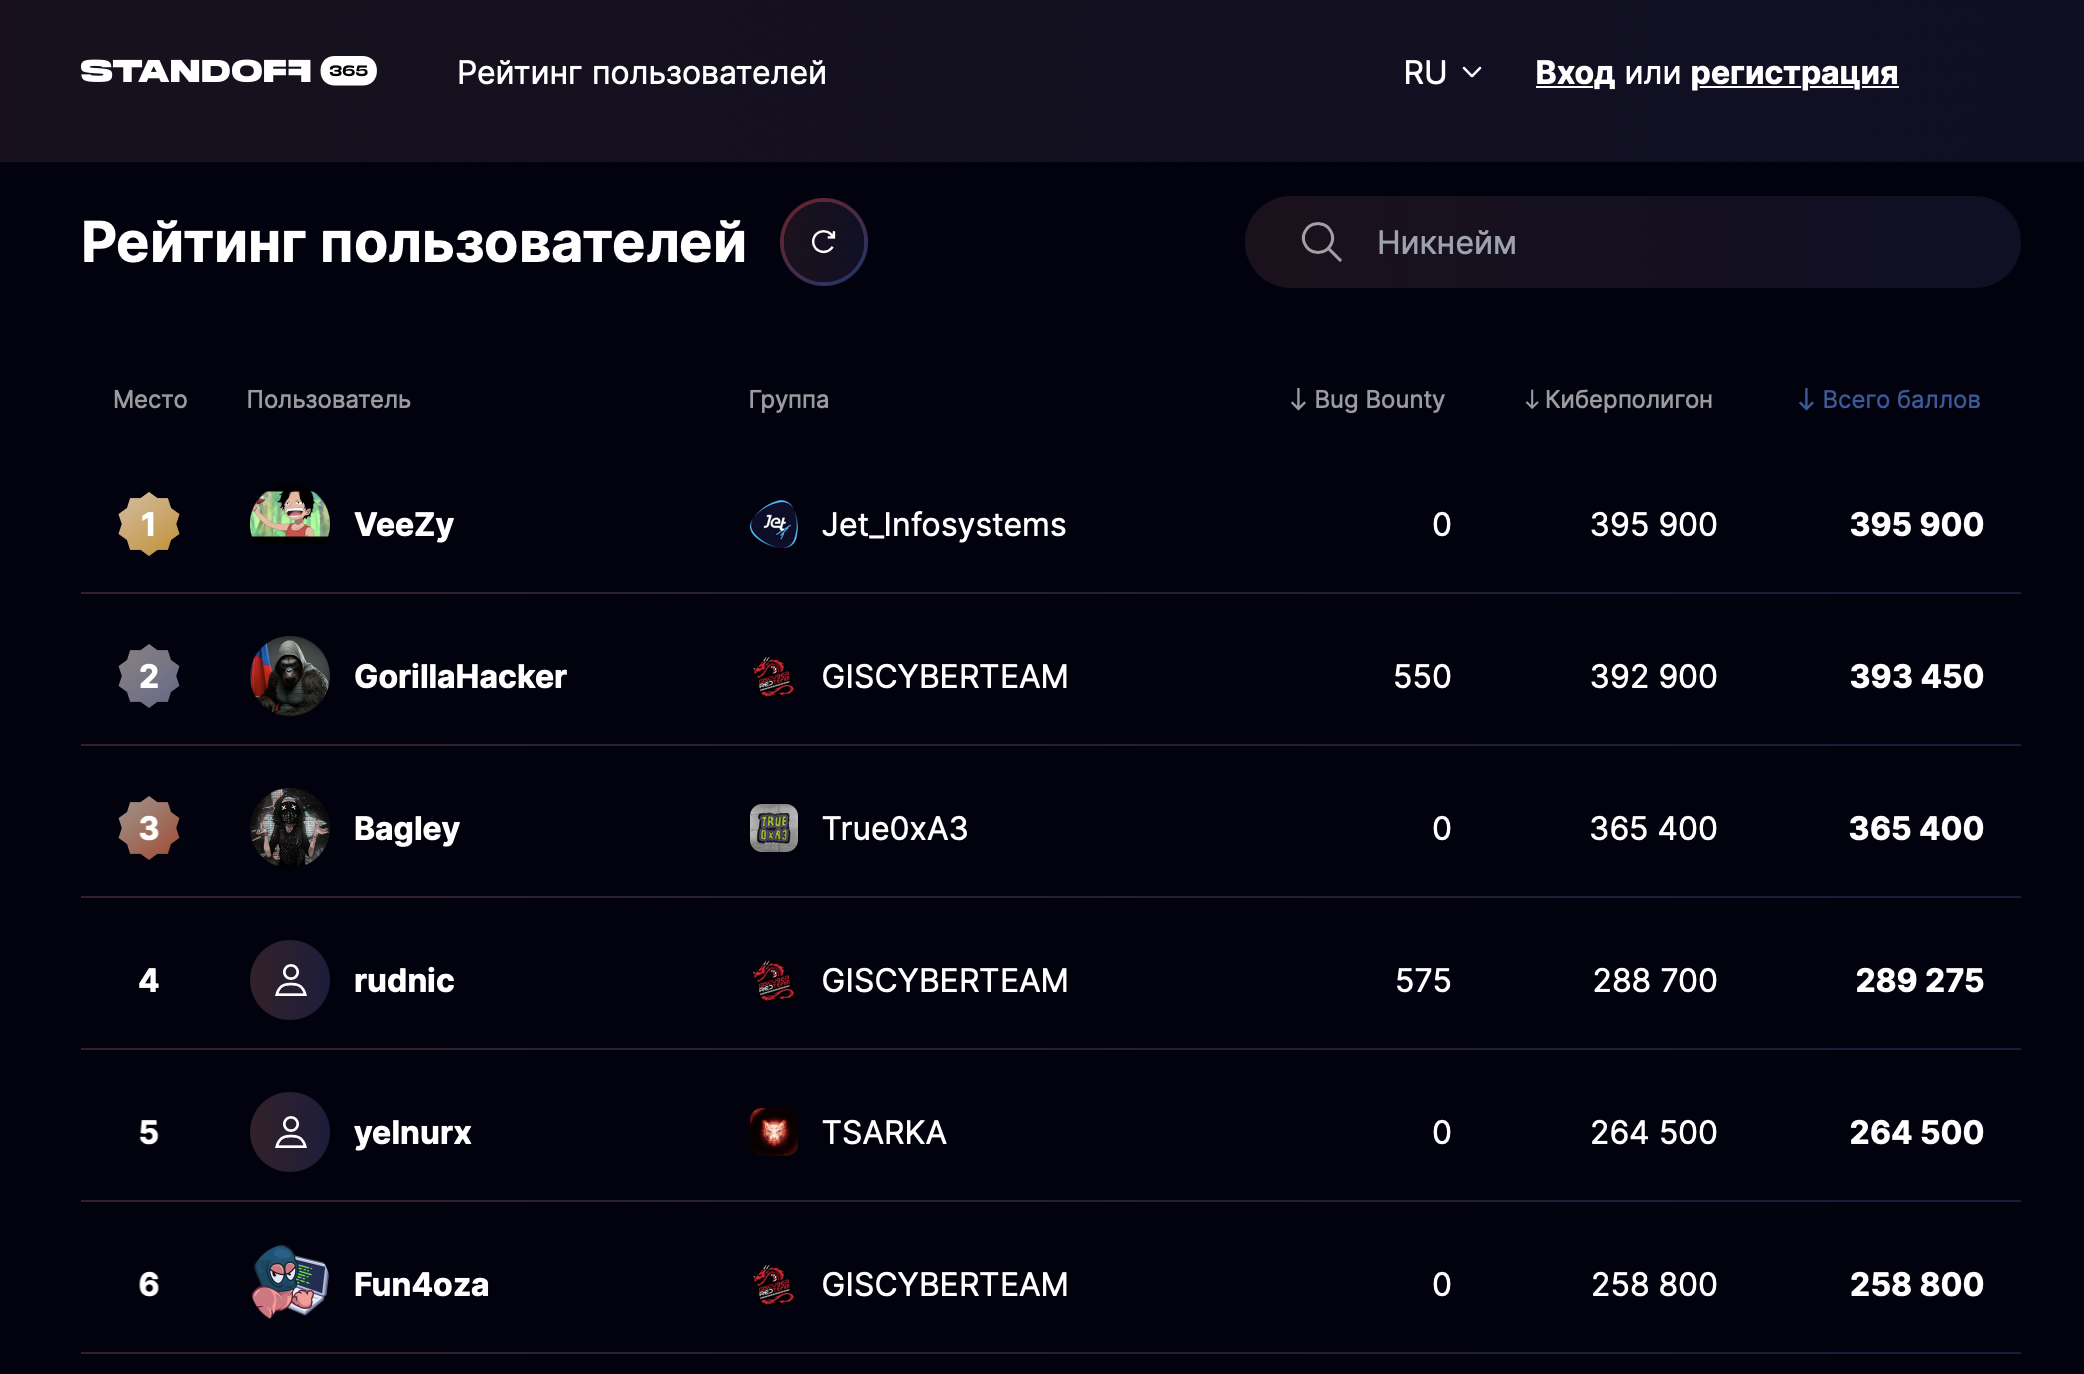This screenshot has height=1374, width=2084.
Task: Focus the Никнейм search field
Action: (x=1680, y=242)
